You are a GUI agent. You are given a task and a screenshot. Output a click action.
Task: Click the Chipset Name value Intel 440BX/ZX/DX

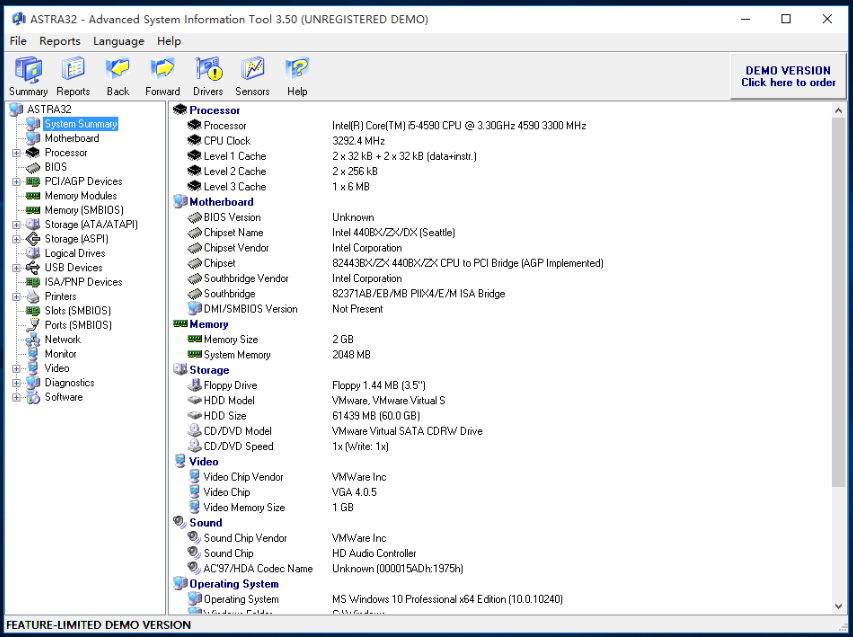point(393,232)
